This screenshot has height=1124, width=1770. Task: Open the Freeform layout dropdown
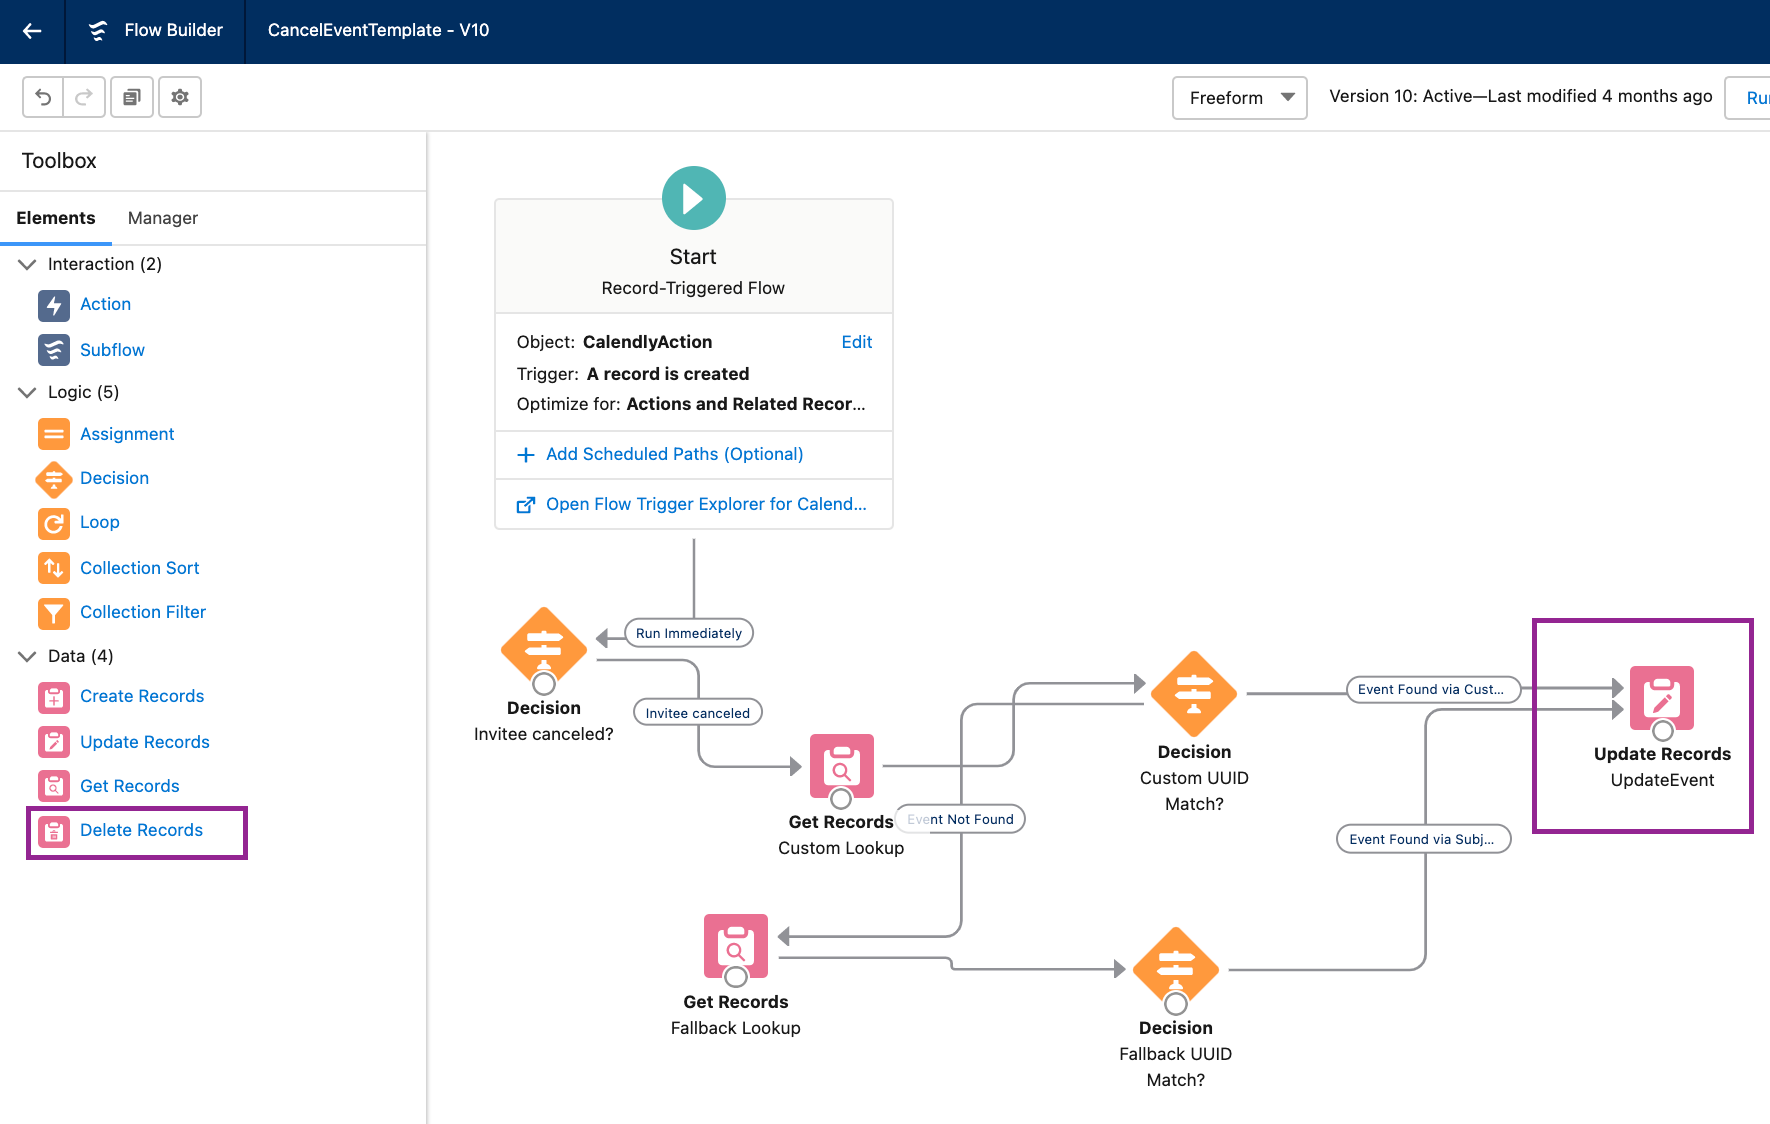[x=1239, y=98]
